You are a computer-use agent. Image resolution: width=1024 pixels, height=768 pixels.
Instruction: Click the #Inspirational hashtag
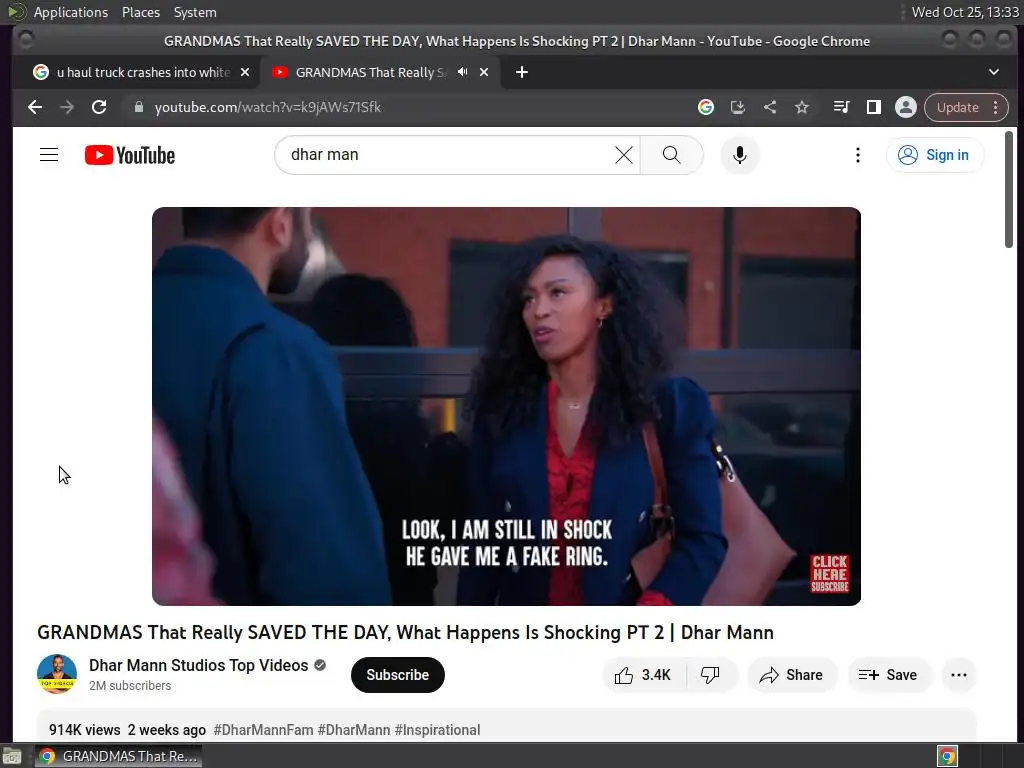tap(438, 729)
